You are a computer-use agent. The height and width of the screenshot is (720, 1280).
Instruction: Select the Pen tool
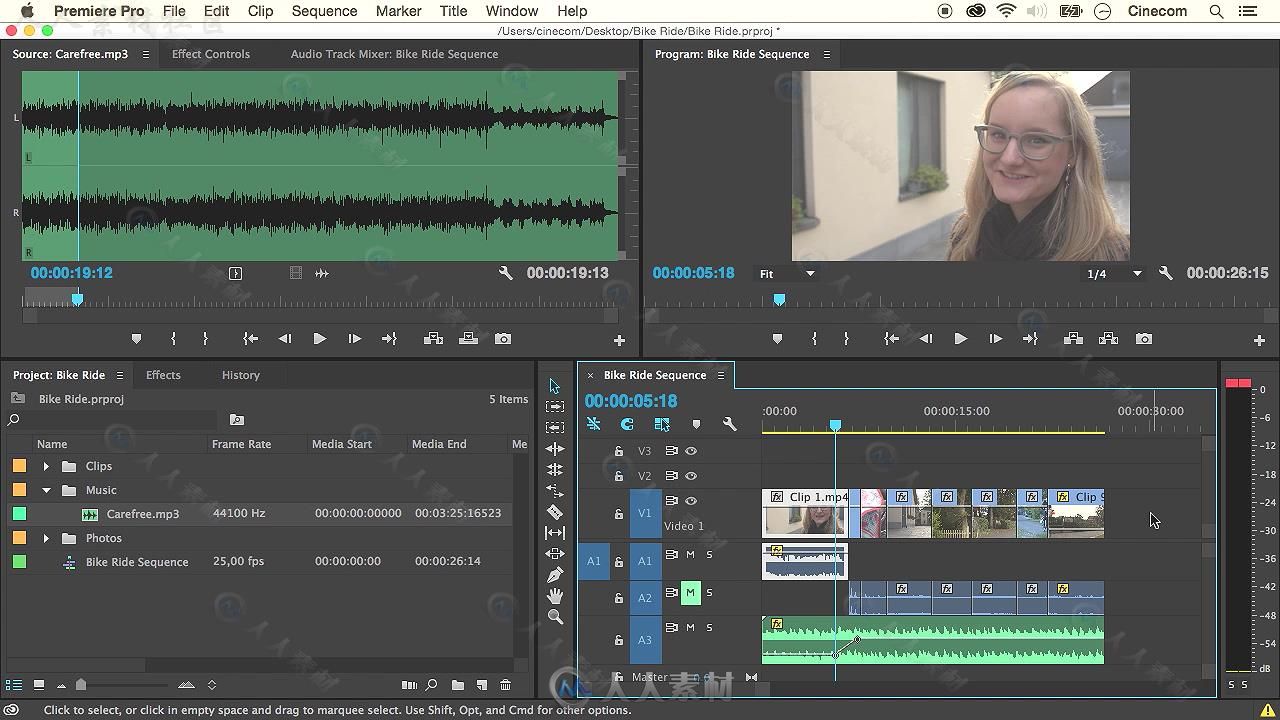(x=555, y=575)
